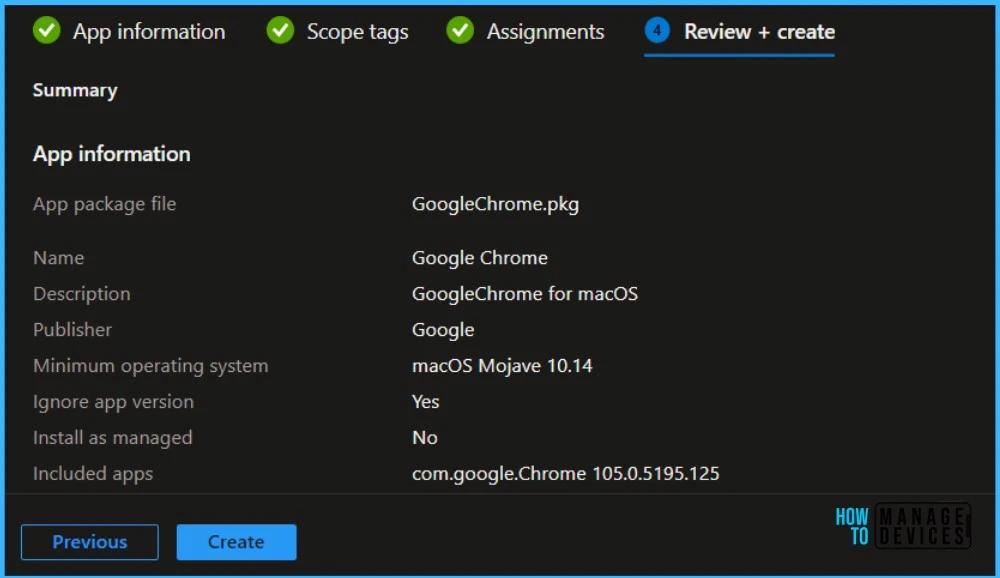Click 'com.google.Chrome 105.0.5195.125' text
The width and height of the screenshot is (1000, 578).
[566, 473]
